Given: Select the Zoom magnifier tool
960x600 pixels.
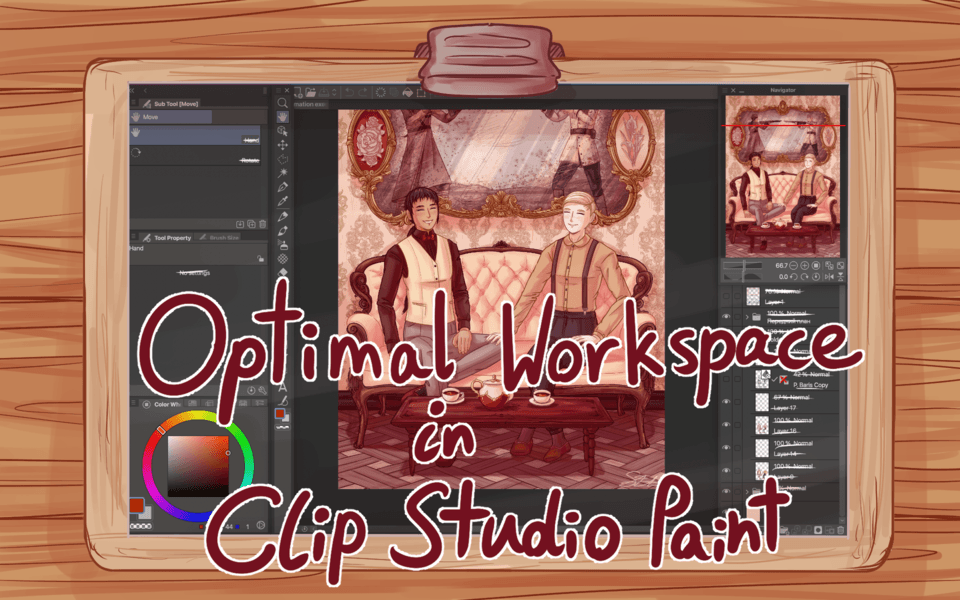Looking at the screenshot, I should point(283,103).
